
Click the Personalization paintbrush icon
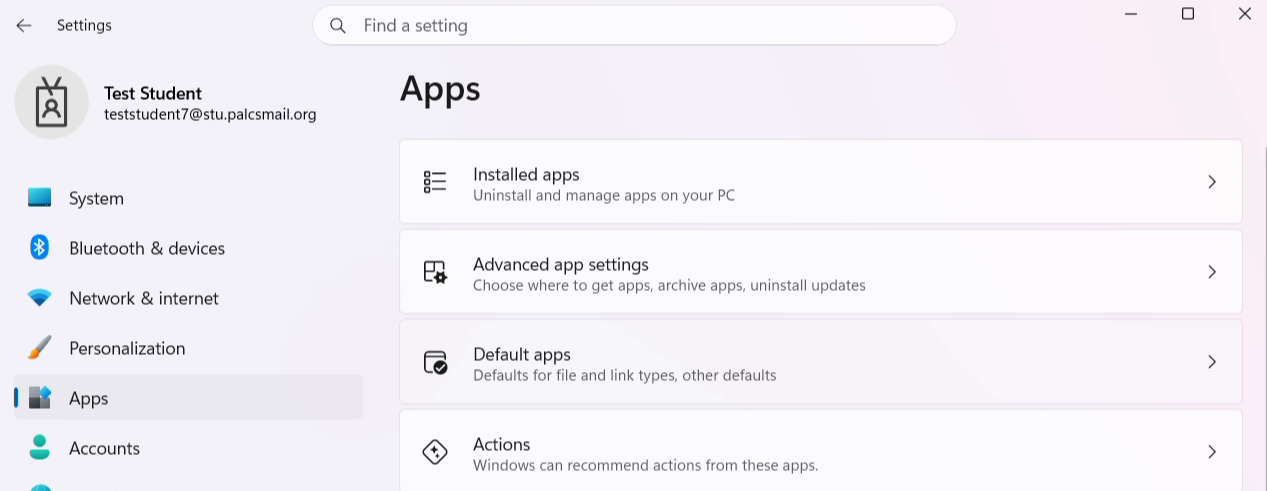(x=39, y=348)
